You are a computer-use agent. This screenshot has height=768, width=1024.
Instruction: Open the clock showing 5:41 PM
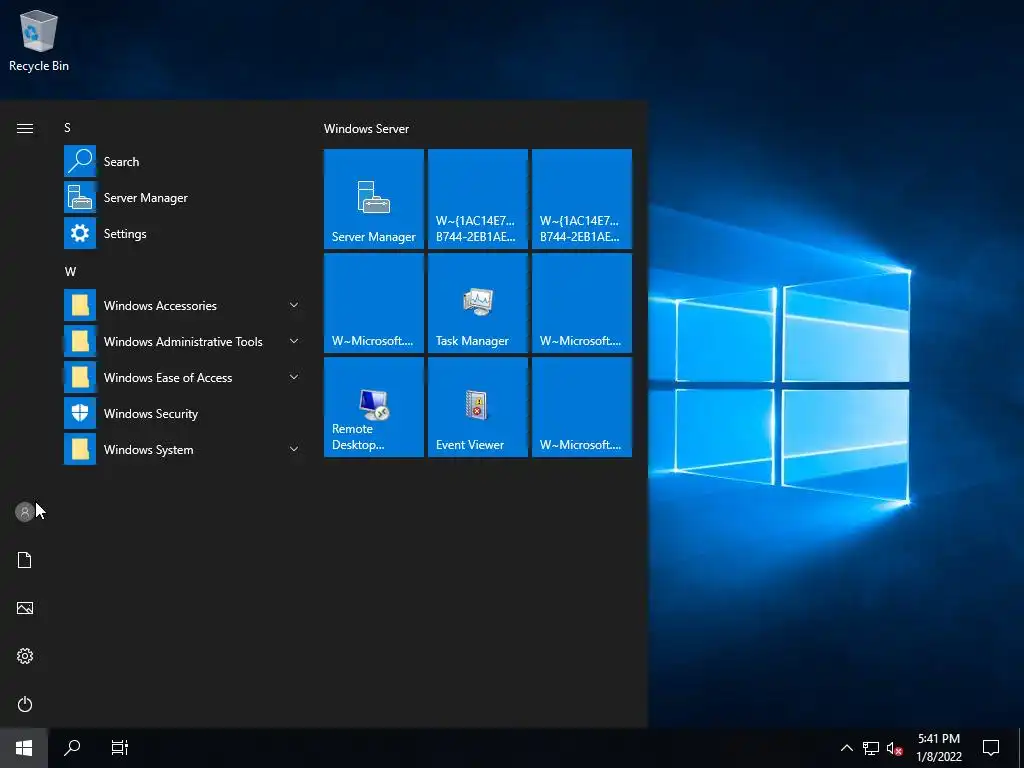coord(939,748)
